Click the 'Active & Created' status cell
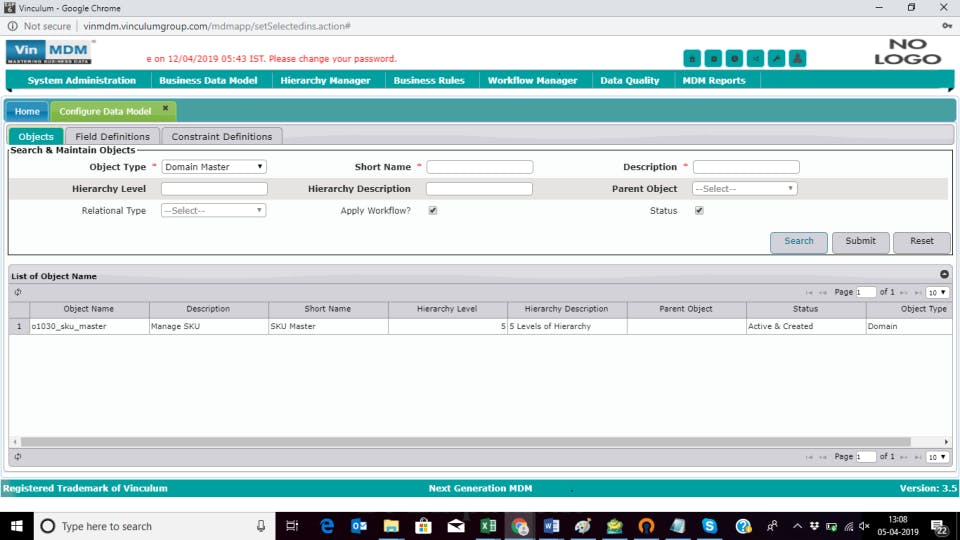Viewport: 960px width, 540px height. (805, 326)
